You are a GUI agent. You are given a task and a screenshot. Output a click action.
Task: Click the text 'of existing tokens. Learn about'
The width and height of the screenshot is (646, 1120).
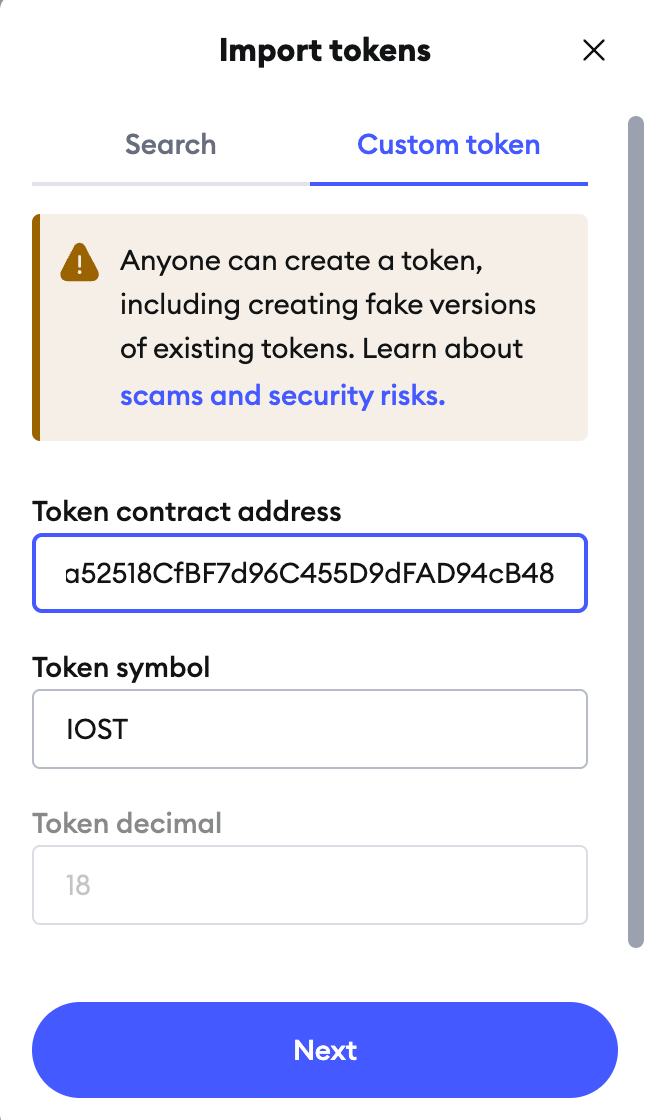[x=322, y=349]
